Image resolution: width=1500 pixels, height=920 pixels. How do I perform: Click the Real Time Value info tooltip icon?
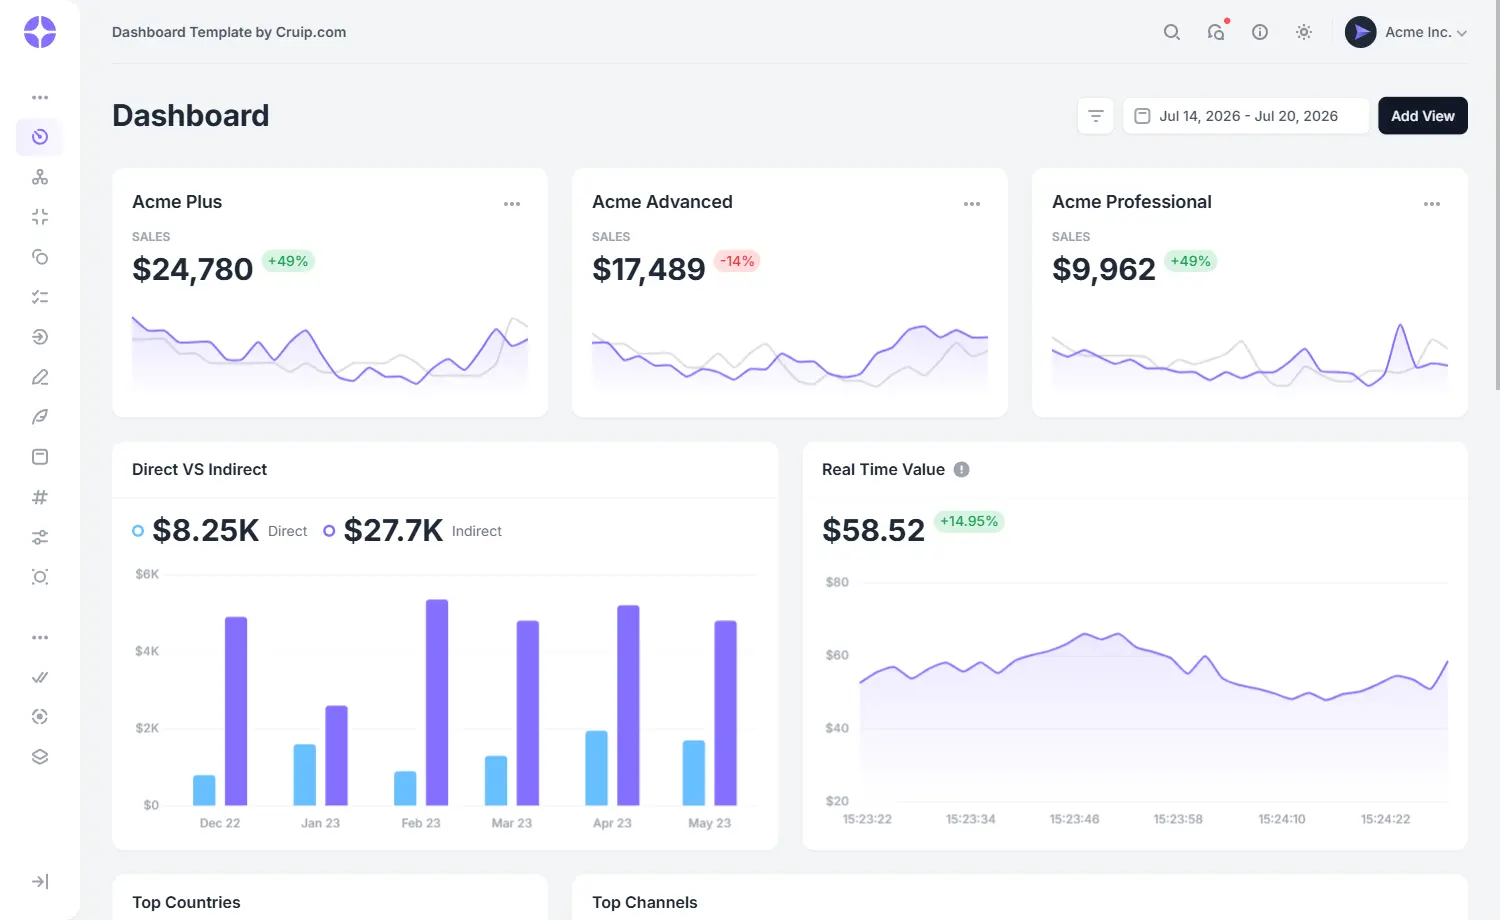[x=962, y=470]
